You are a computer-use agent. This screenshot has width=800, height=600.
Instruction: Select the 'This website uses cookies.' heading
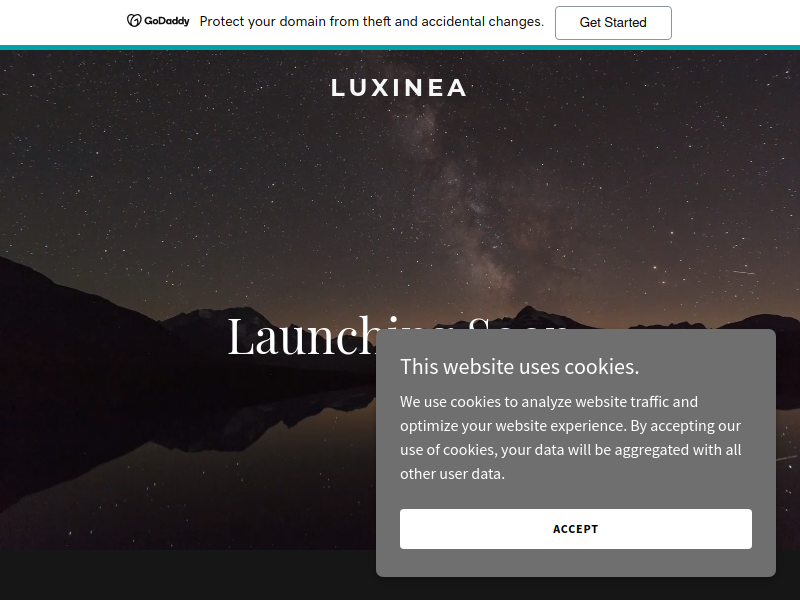(x=519, y=367)
